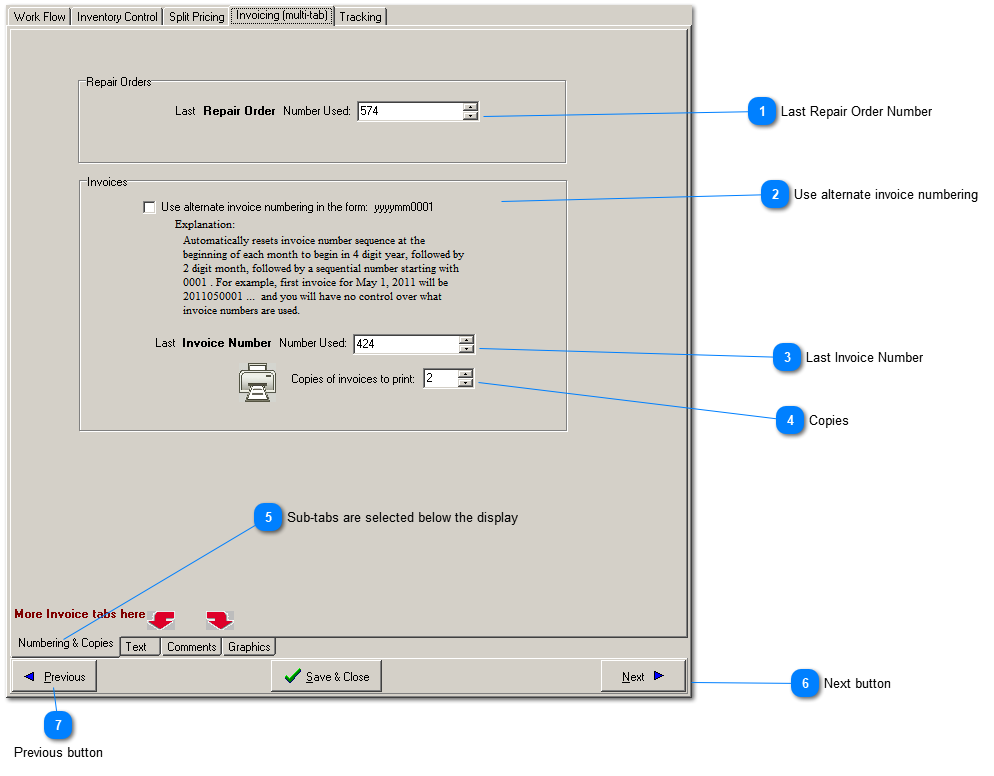This screenshot has height=776, width=994.
Task: Click the printer icon beside invoice copies
Action: tap(257, 382)
